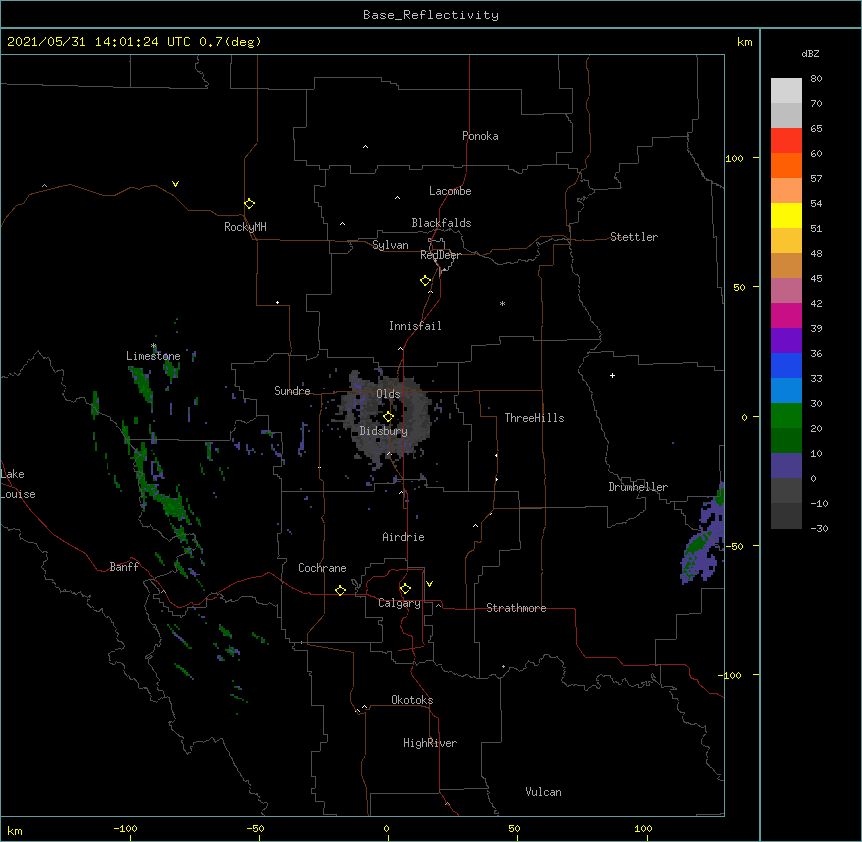The height and width of the screenshot is (842, 862).
Task: Click the km label at bottom left
Action: tap(15, 831)
